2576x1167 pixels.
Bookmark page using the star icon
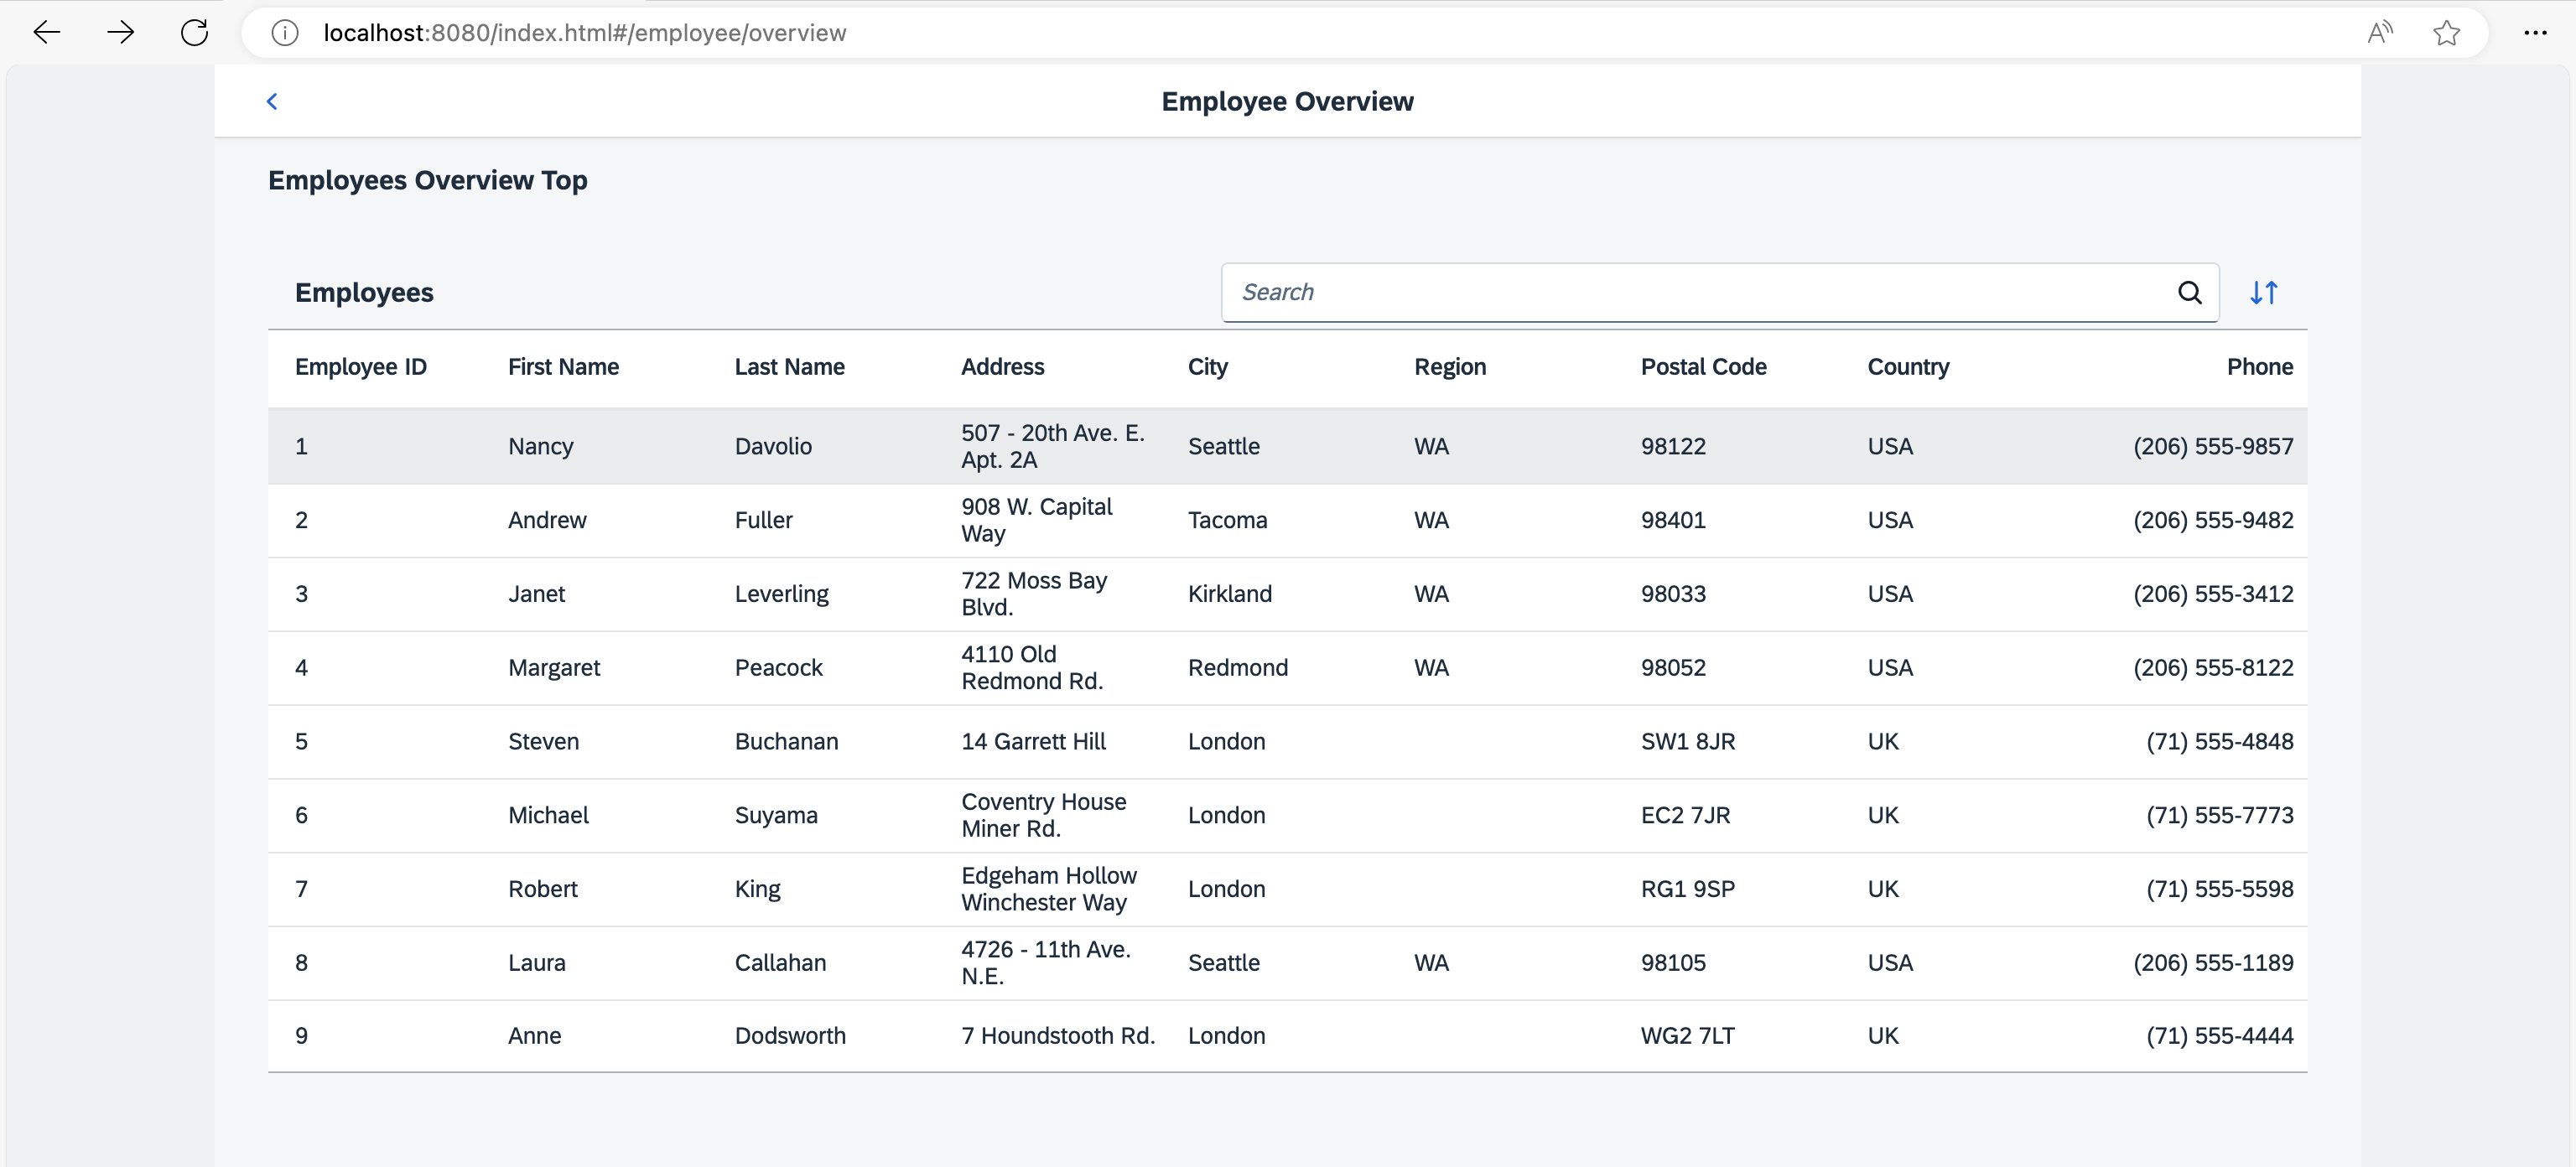tap(2447, 33)
